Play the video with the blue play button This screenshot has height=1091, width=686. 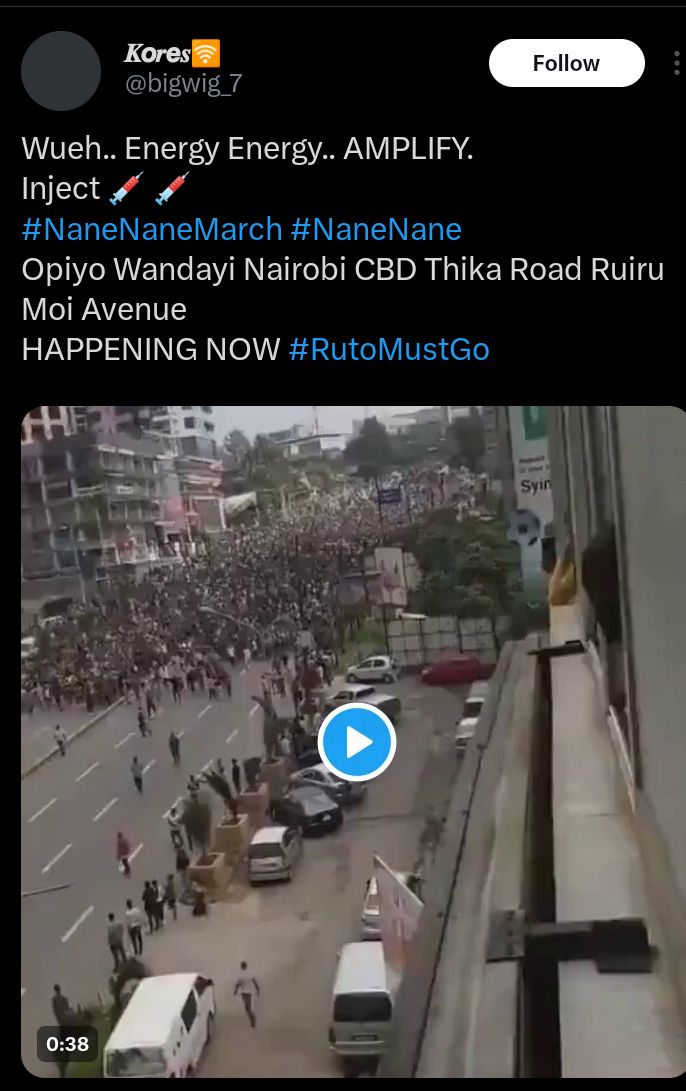pos(357,742)
